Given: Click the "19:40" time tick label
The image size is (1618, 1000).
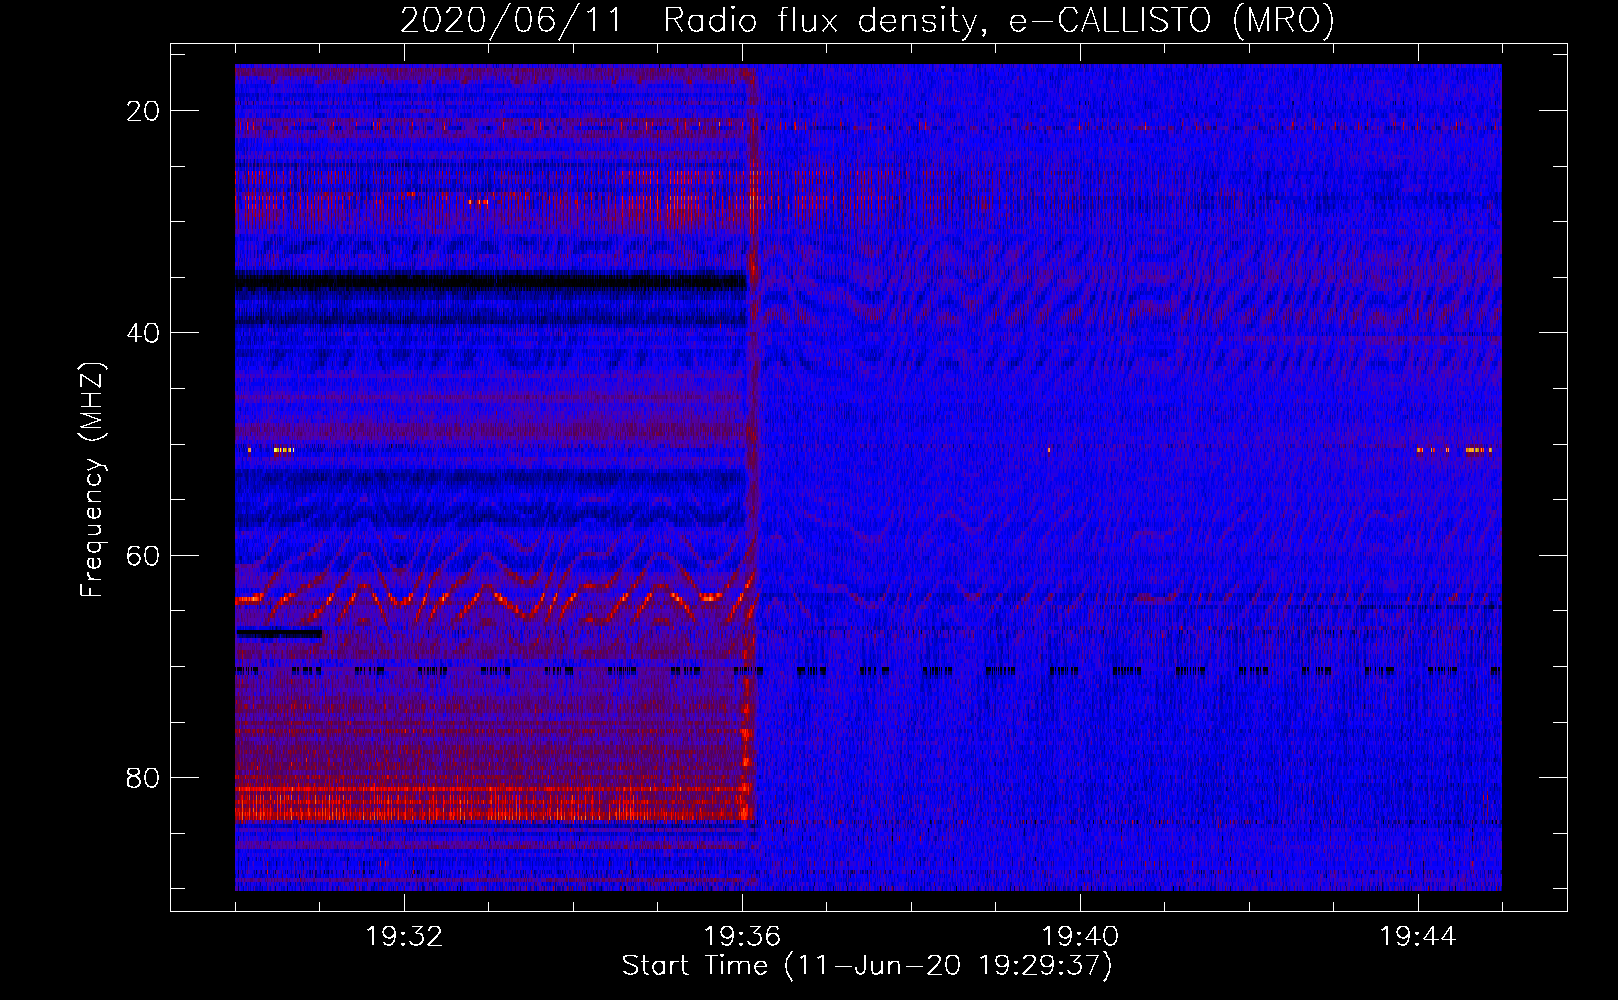Looking at the screenshot, I should pyautogui.click(x=1080, y=937).
